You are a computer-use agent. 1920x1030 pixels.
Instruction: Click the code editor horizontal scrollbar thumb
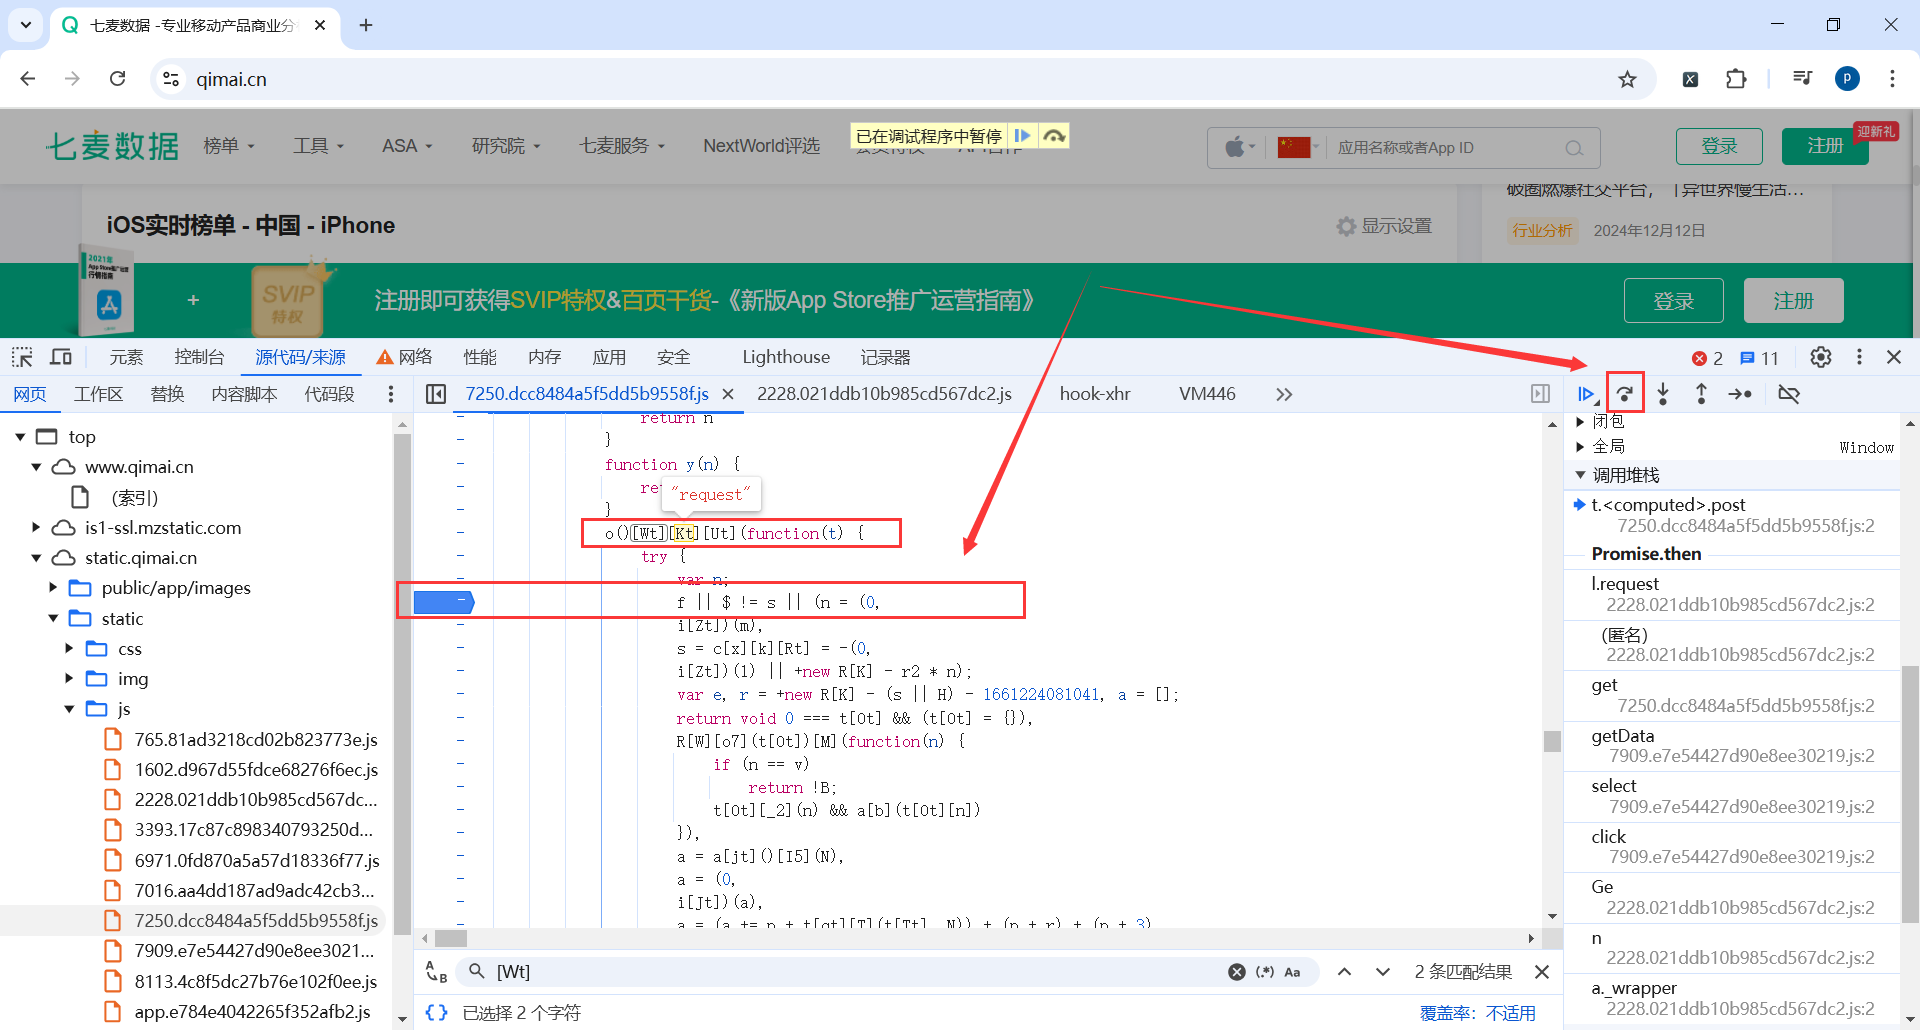pos(451,938)
